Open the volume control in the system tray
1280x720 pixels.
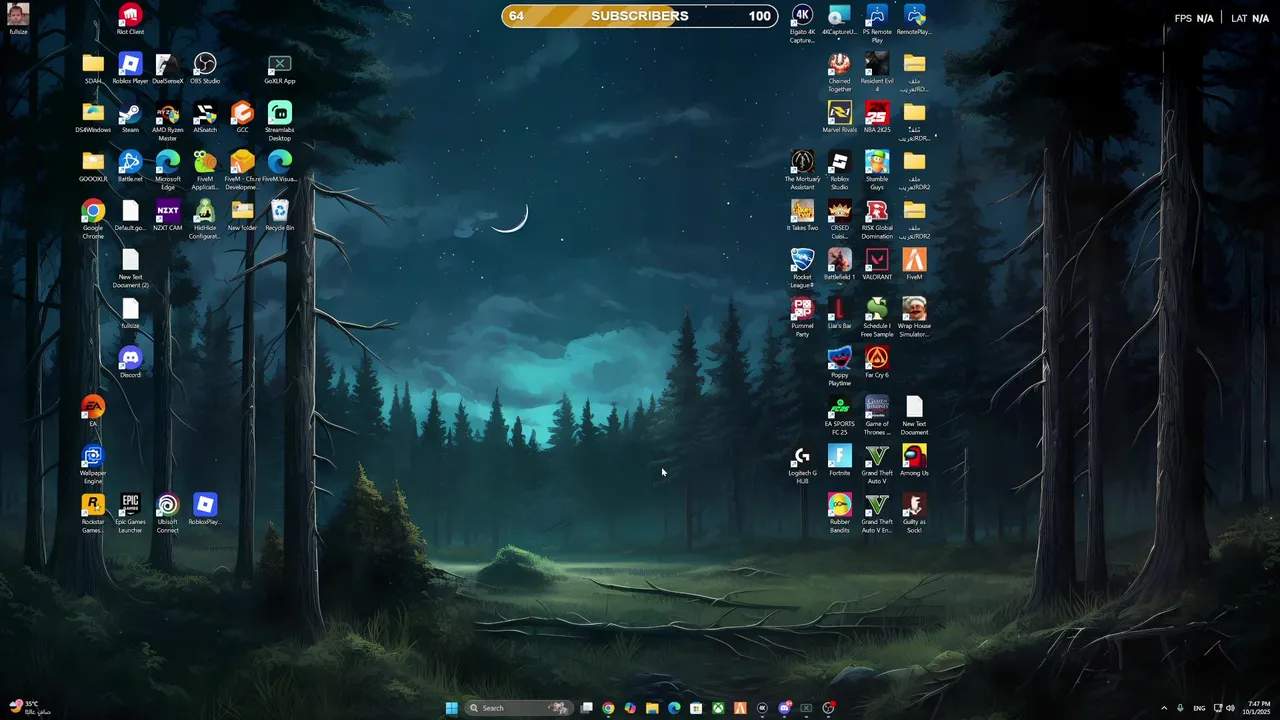pyautogui.click(x=1230, y=708)
